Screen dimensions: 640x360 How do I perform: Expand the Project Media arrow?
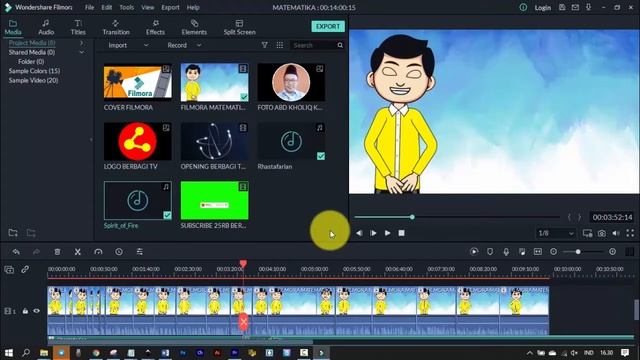(81, 43)
